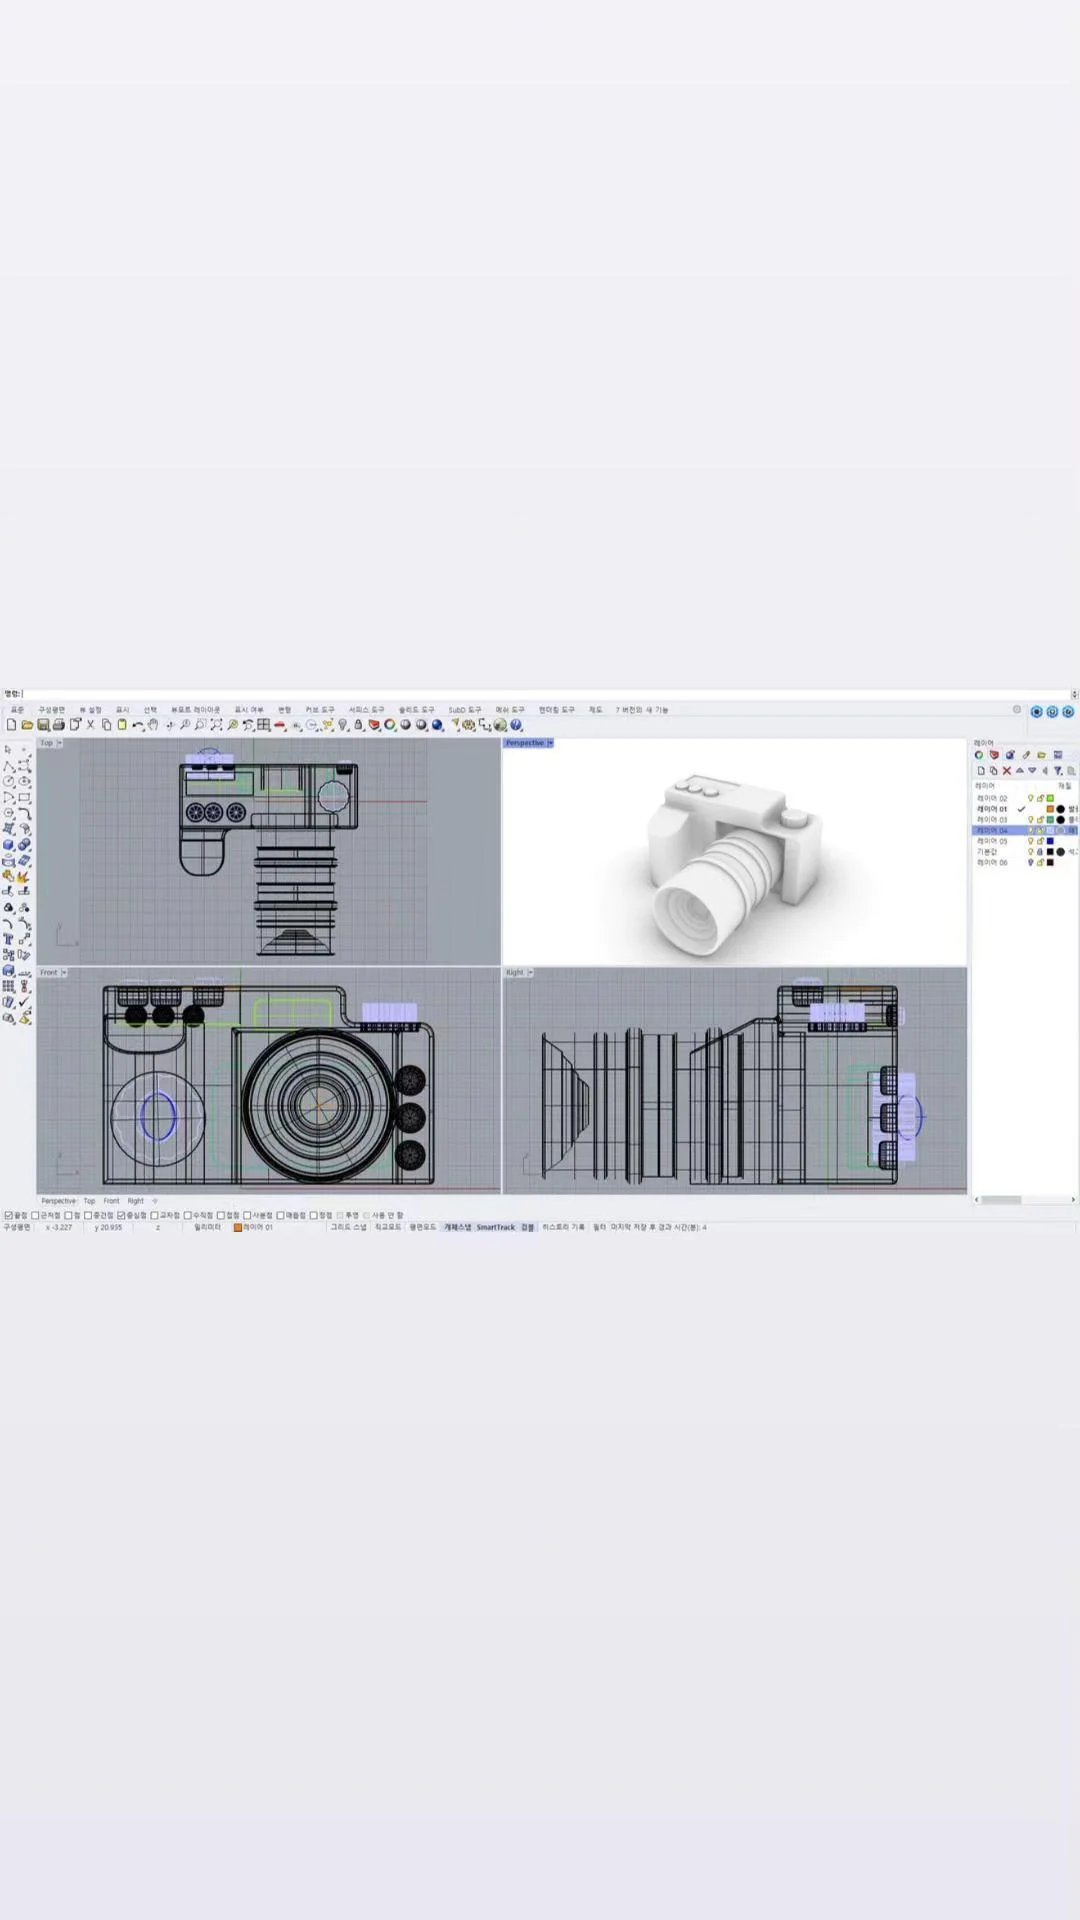Toggle the lock icon of 레이어 05
This screenshot has width=1080, height=1920.
click(x=1040, y=841)
